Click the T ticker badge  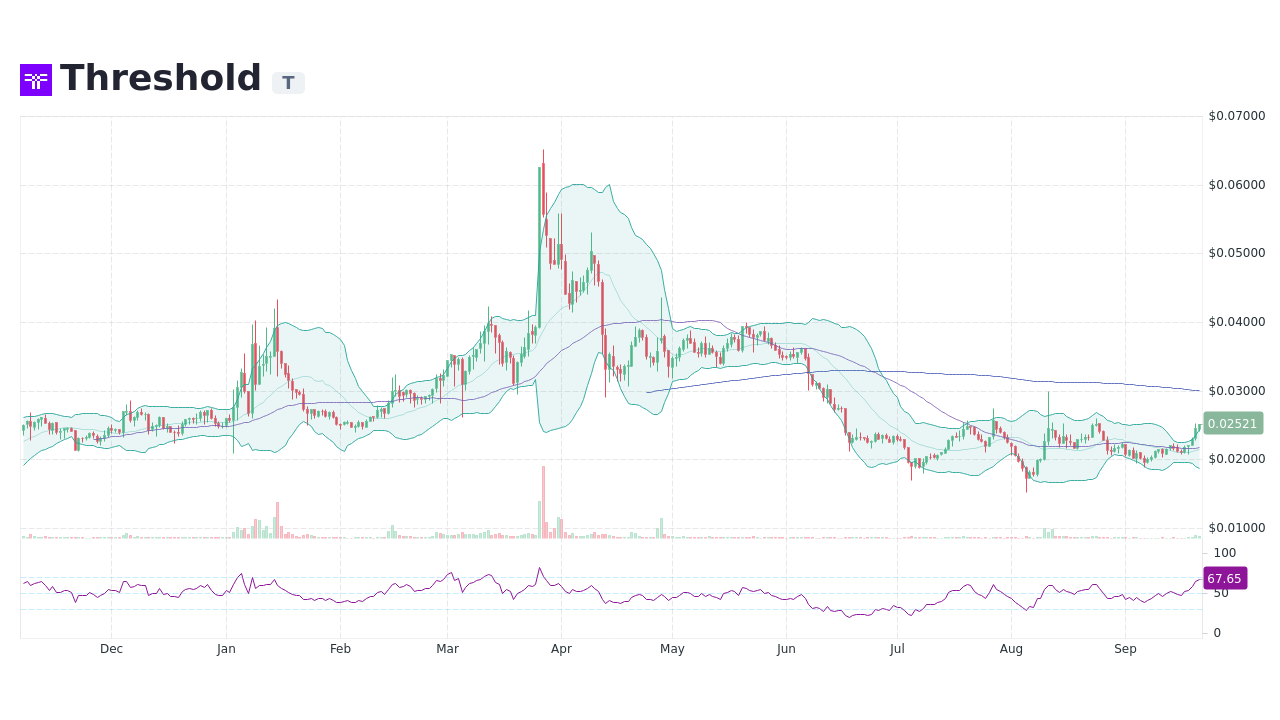tap(288, 83)
